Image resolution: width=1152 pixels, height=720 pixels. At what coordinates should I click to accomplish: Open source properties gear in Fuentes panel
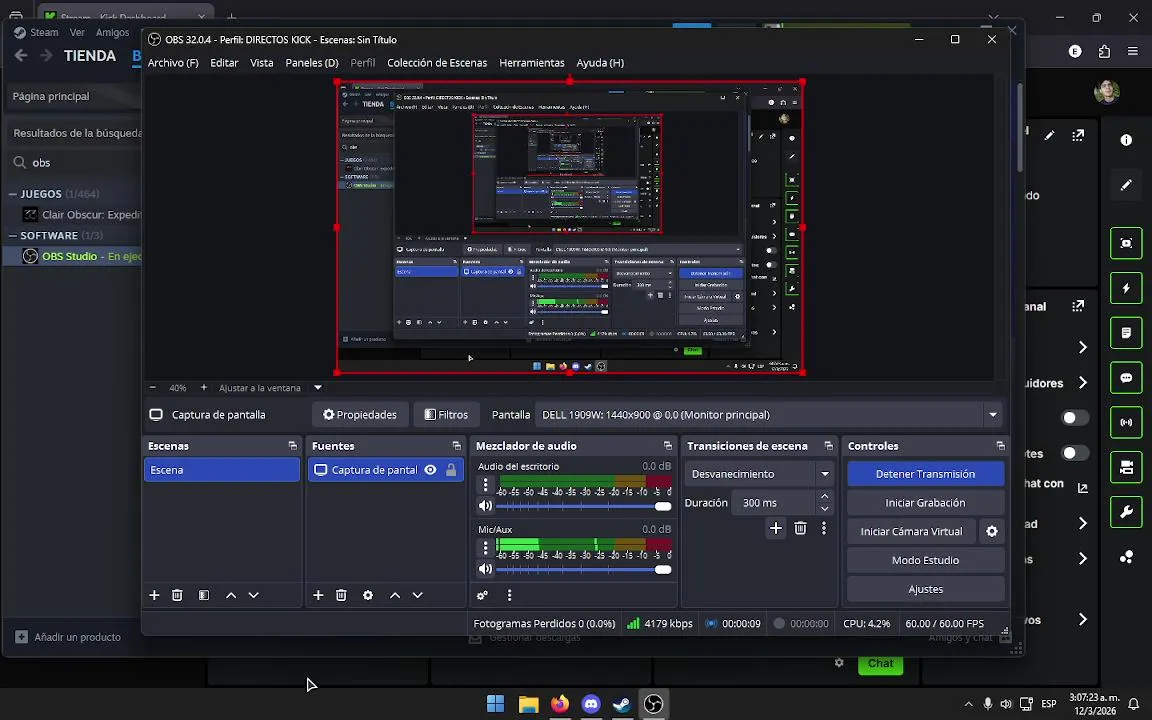click(x=368, y=595)
